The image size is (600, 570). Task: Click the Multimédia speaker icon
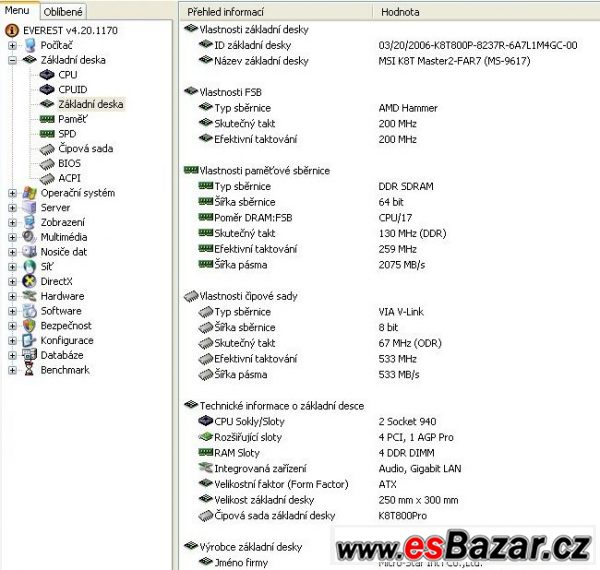(29, 237)
